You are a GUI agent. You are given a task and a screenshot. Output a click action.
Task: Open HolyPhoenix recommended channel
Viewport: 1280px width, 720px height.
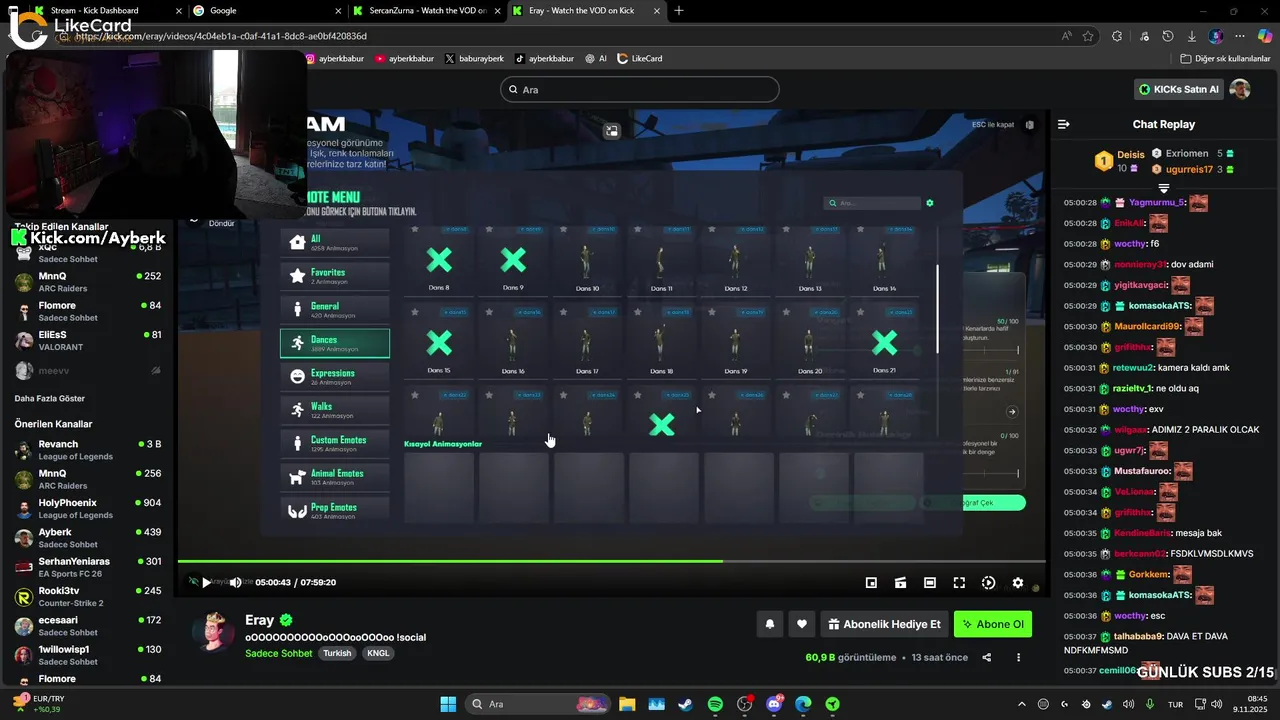click(88, 509)
